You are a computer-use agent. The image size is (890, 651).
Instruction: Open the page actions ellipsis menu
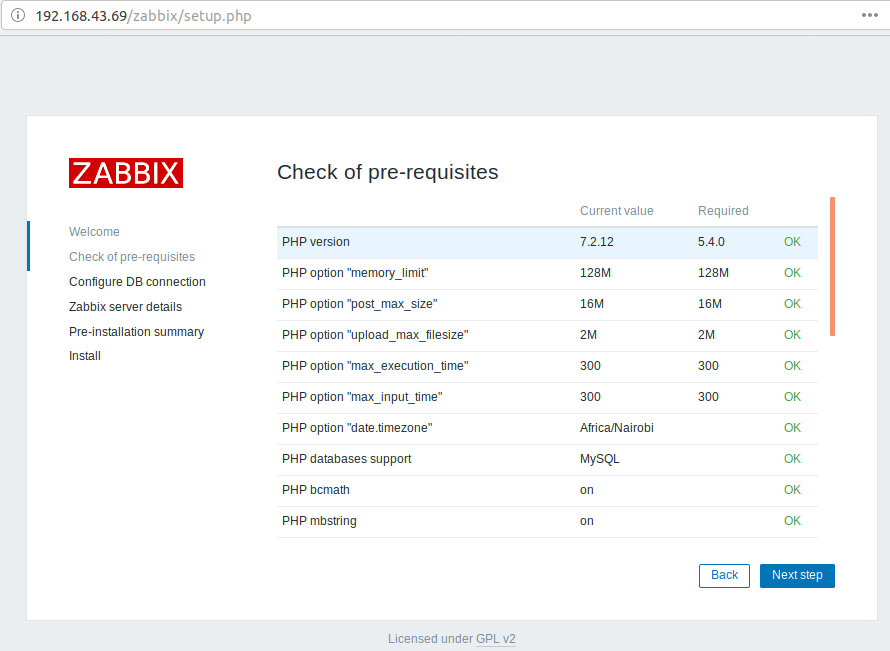pos(870,15)
